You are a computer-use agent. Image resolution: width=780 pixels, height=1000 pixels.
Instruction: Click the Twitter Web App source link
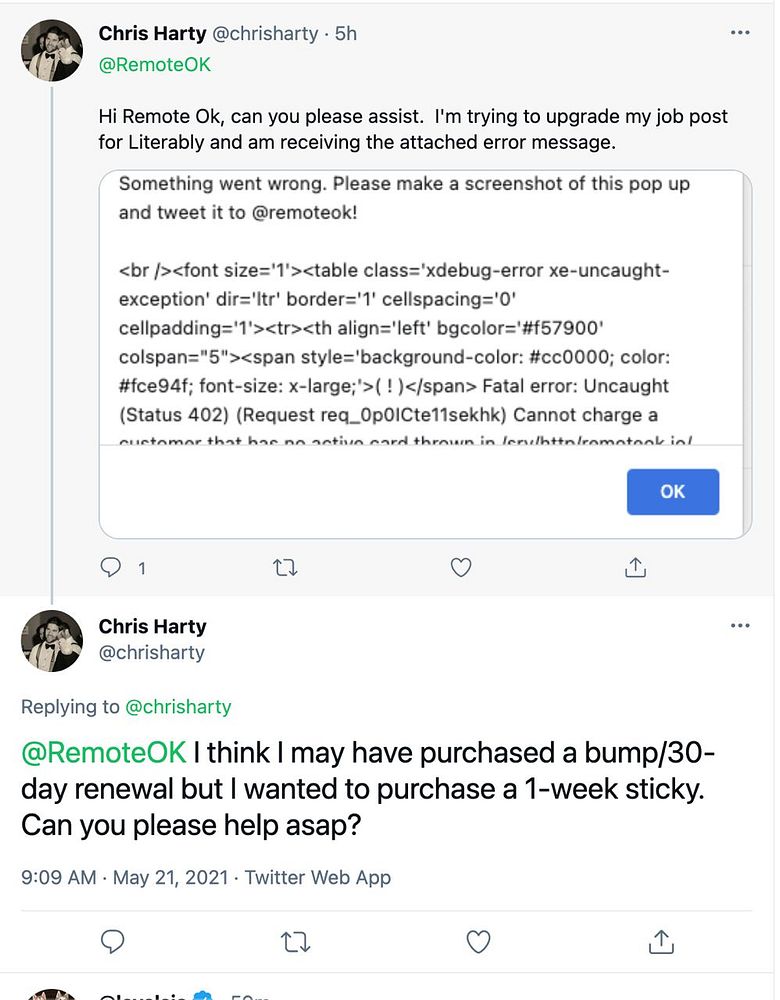pos(318,878)
